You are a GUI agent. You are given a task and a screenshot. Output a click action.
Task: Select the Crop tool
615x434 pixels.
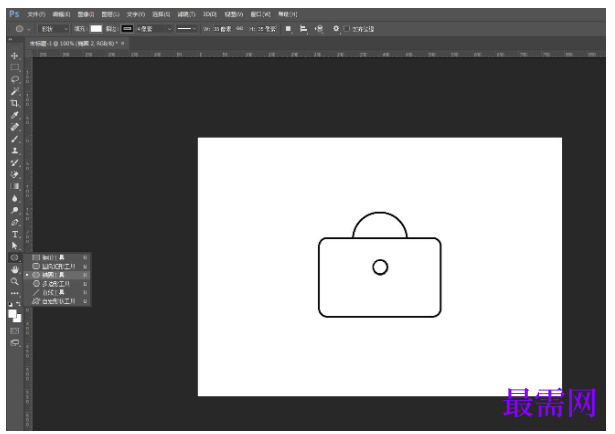coord(15,103)
